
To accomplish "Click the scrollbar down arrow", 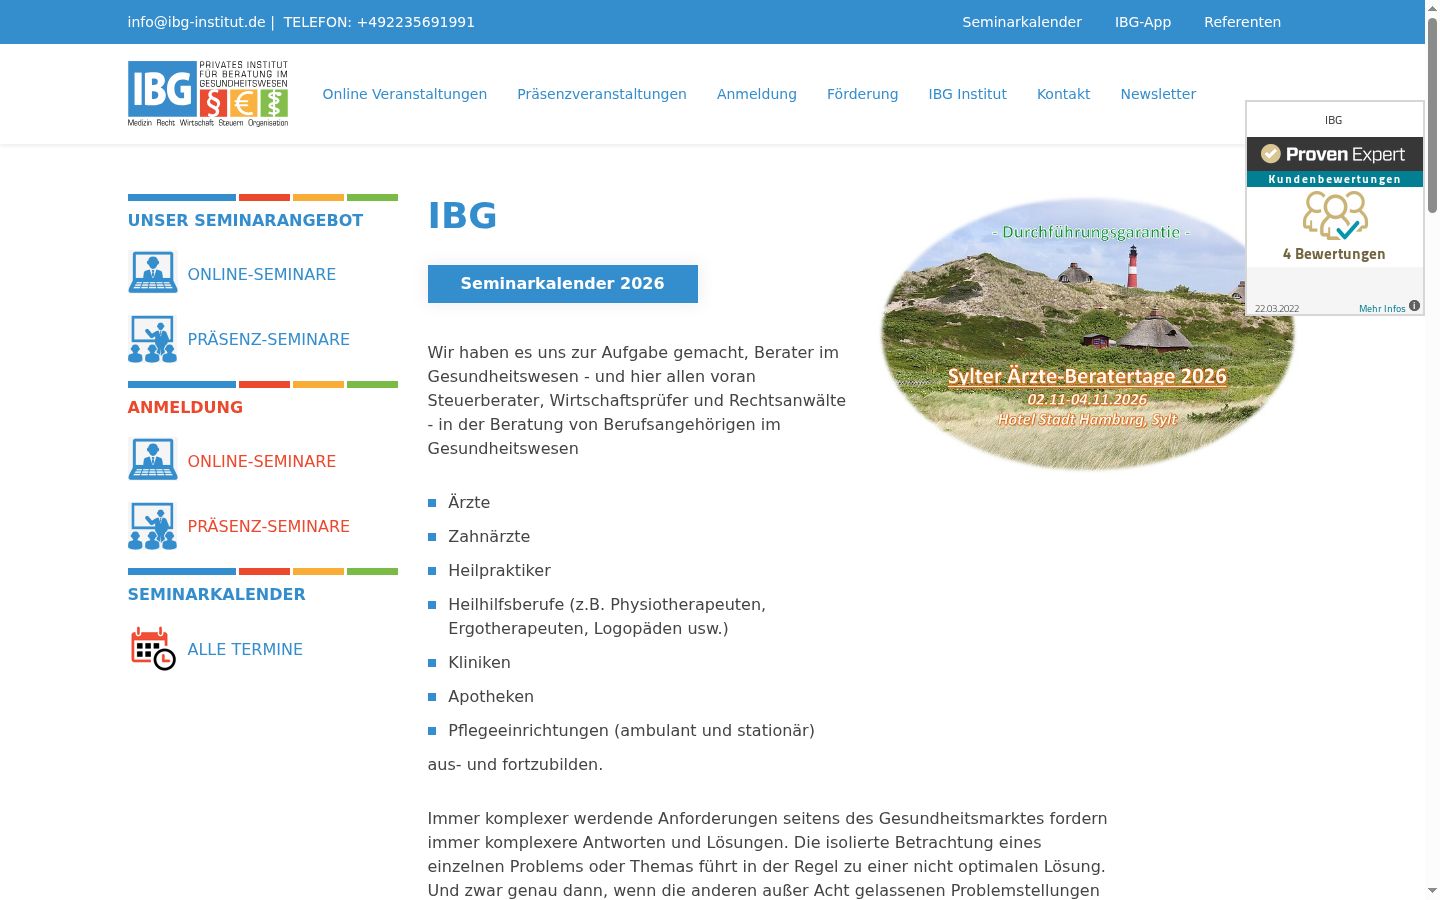I will (1432, 890).
